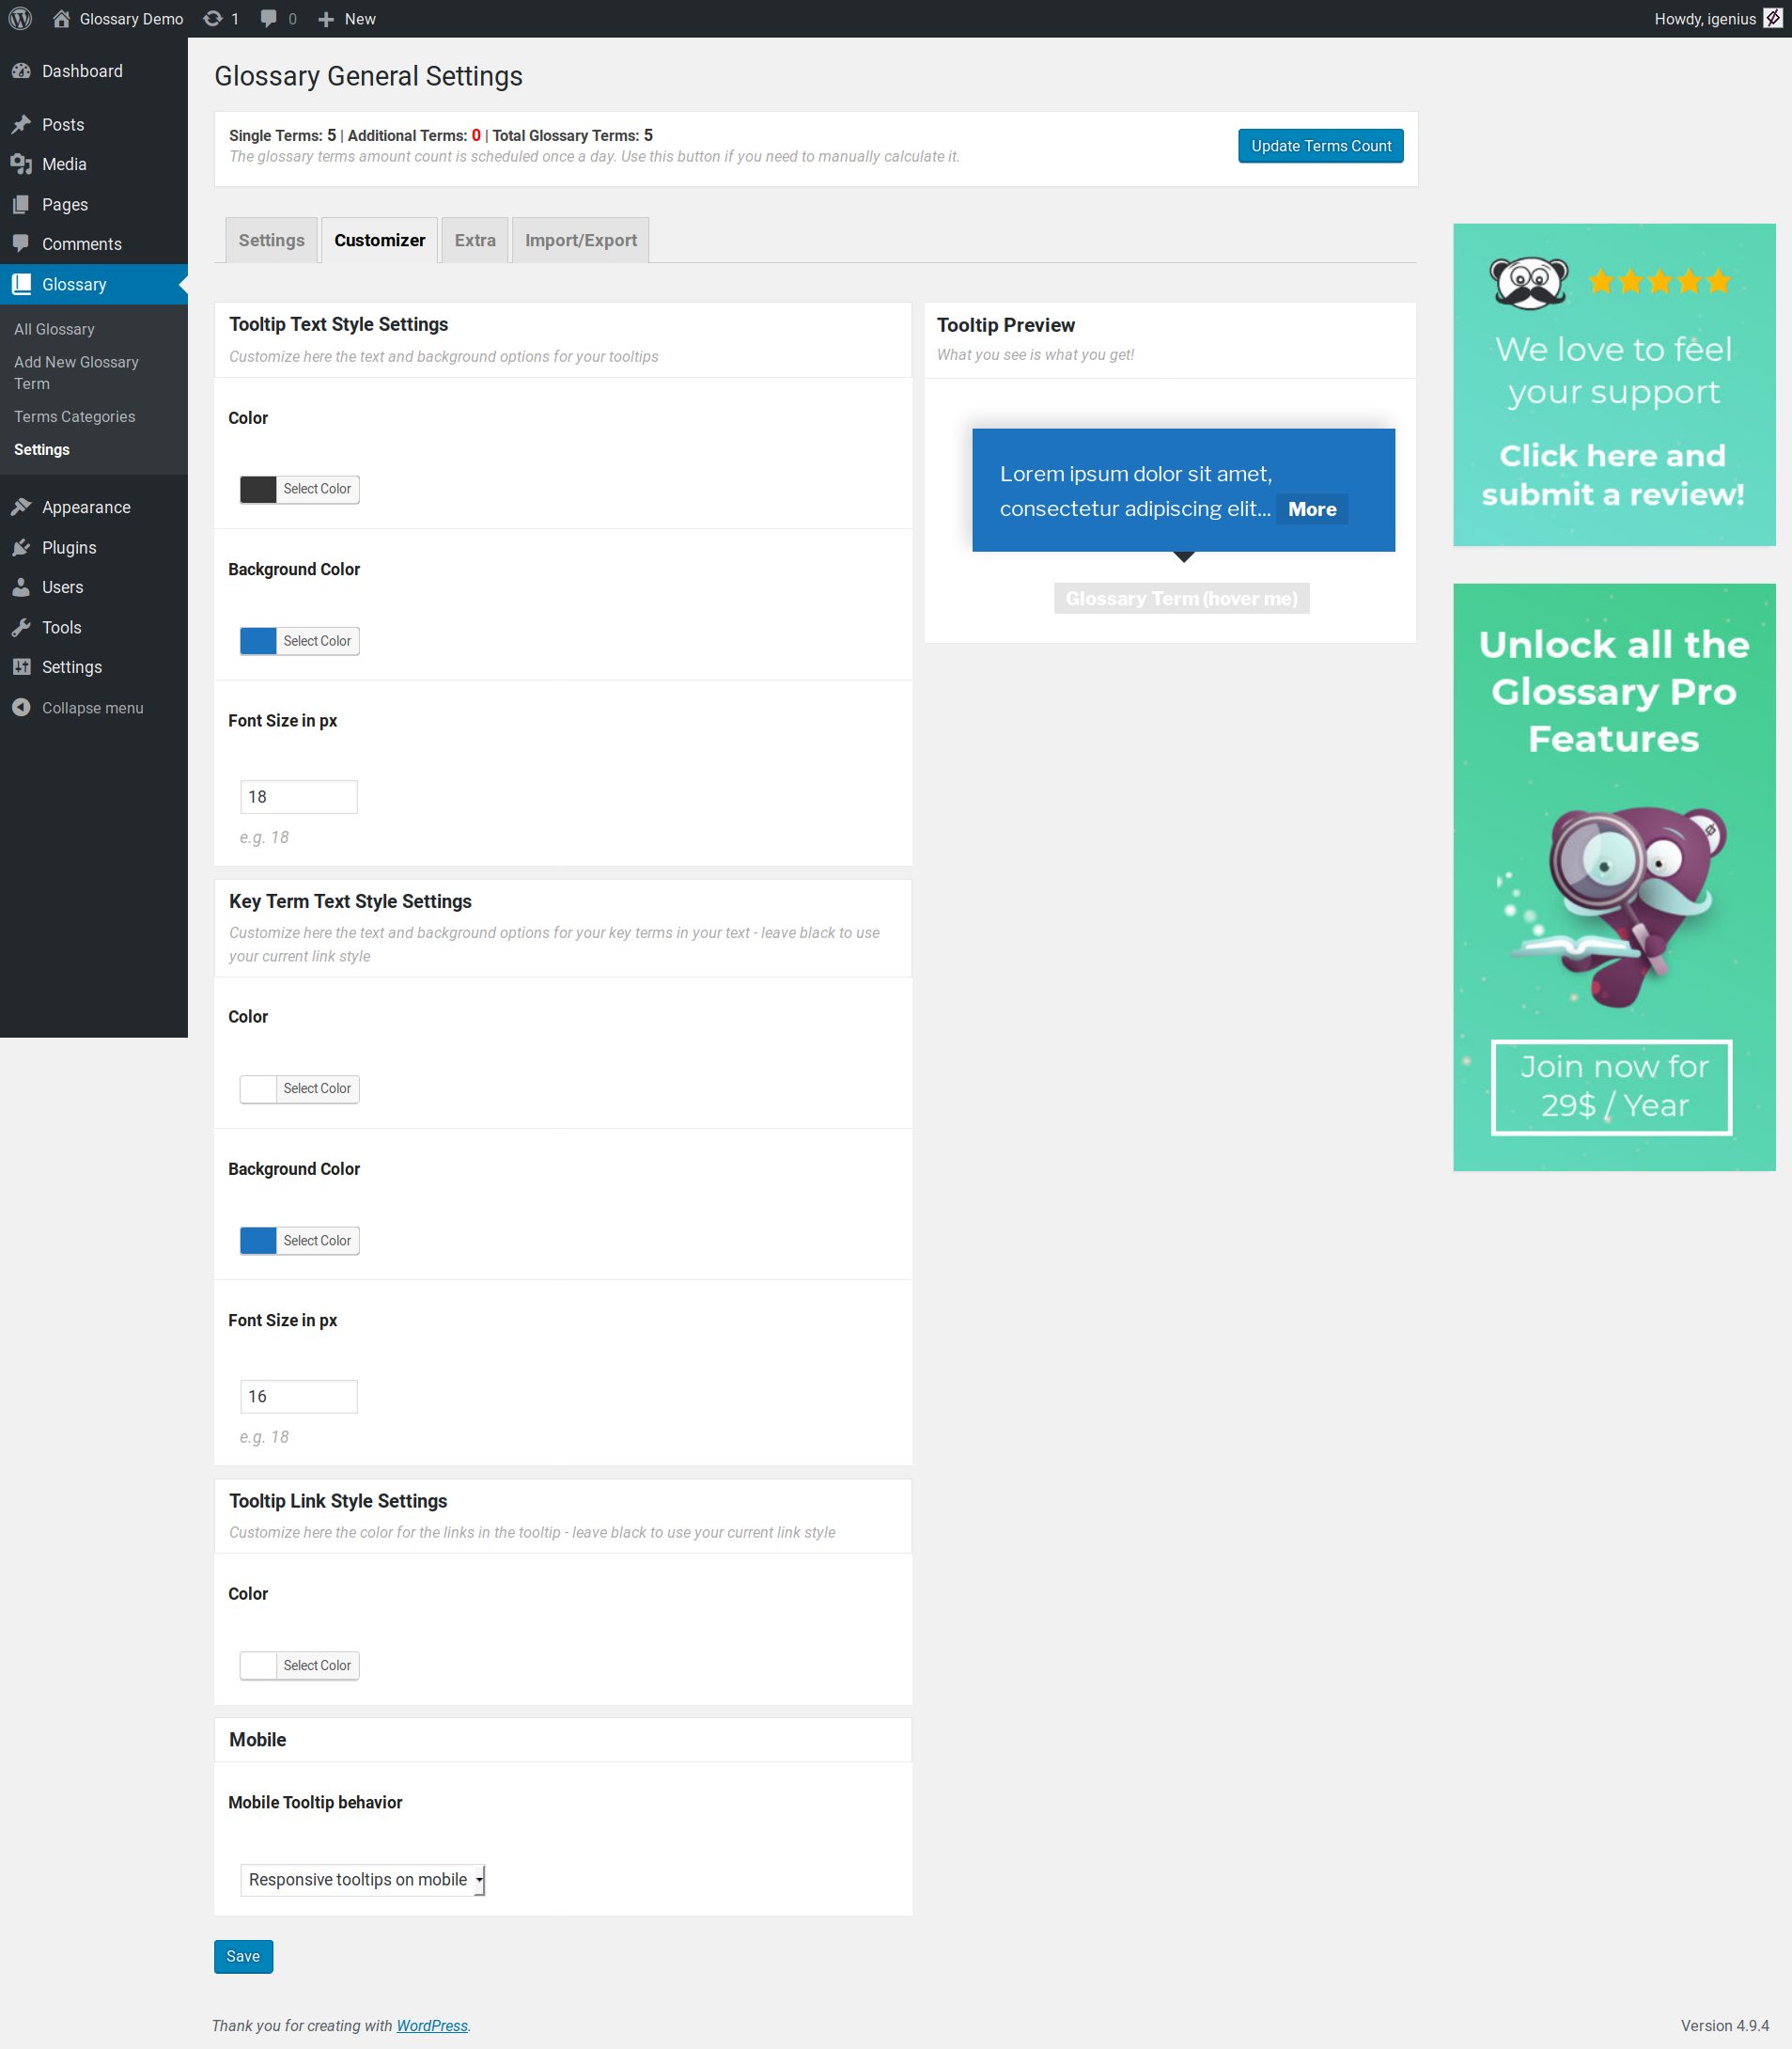
Task: Click the Users person icon
Action: 21,587
